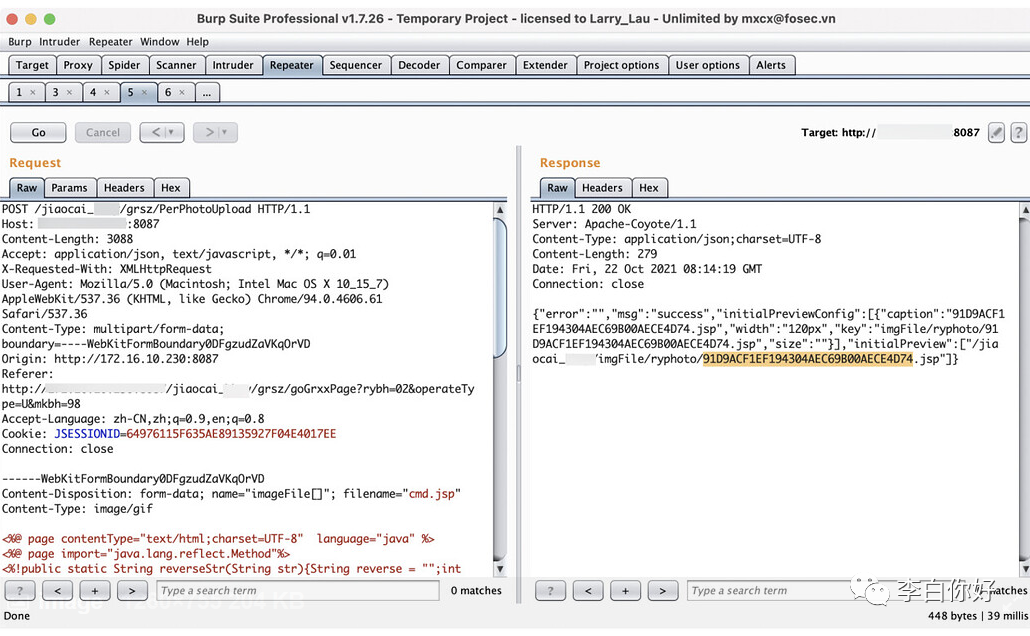1030x636 pixels.
Task: Click '448 bytes | 39 millis' status text
Action: coord(977,616)
